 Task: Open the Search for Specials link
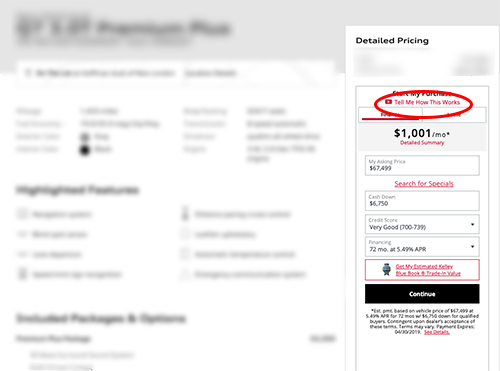click(424, 184)
